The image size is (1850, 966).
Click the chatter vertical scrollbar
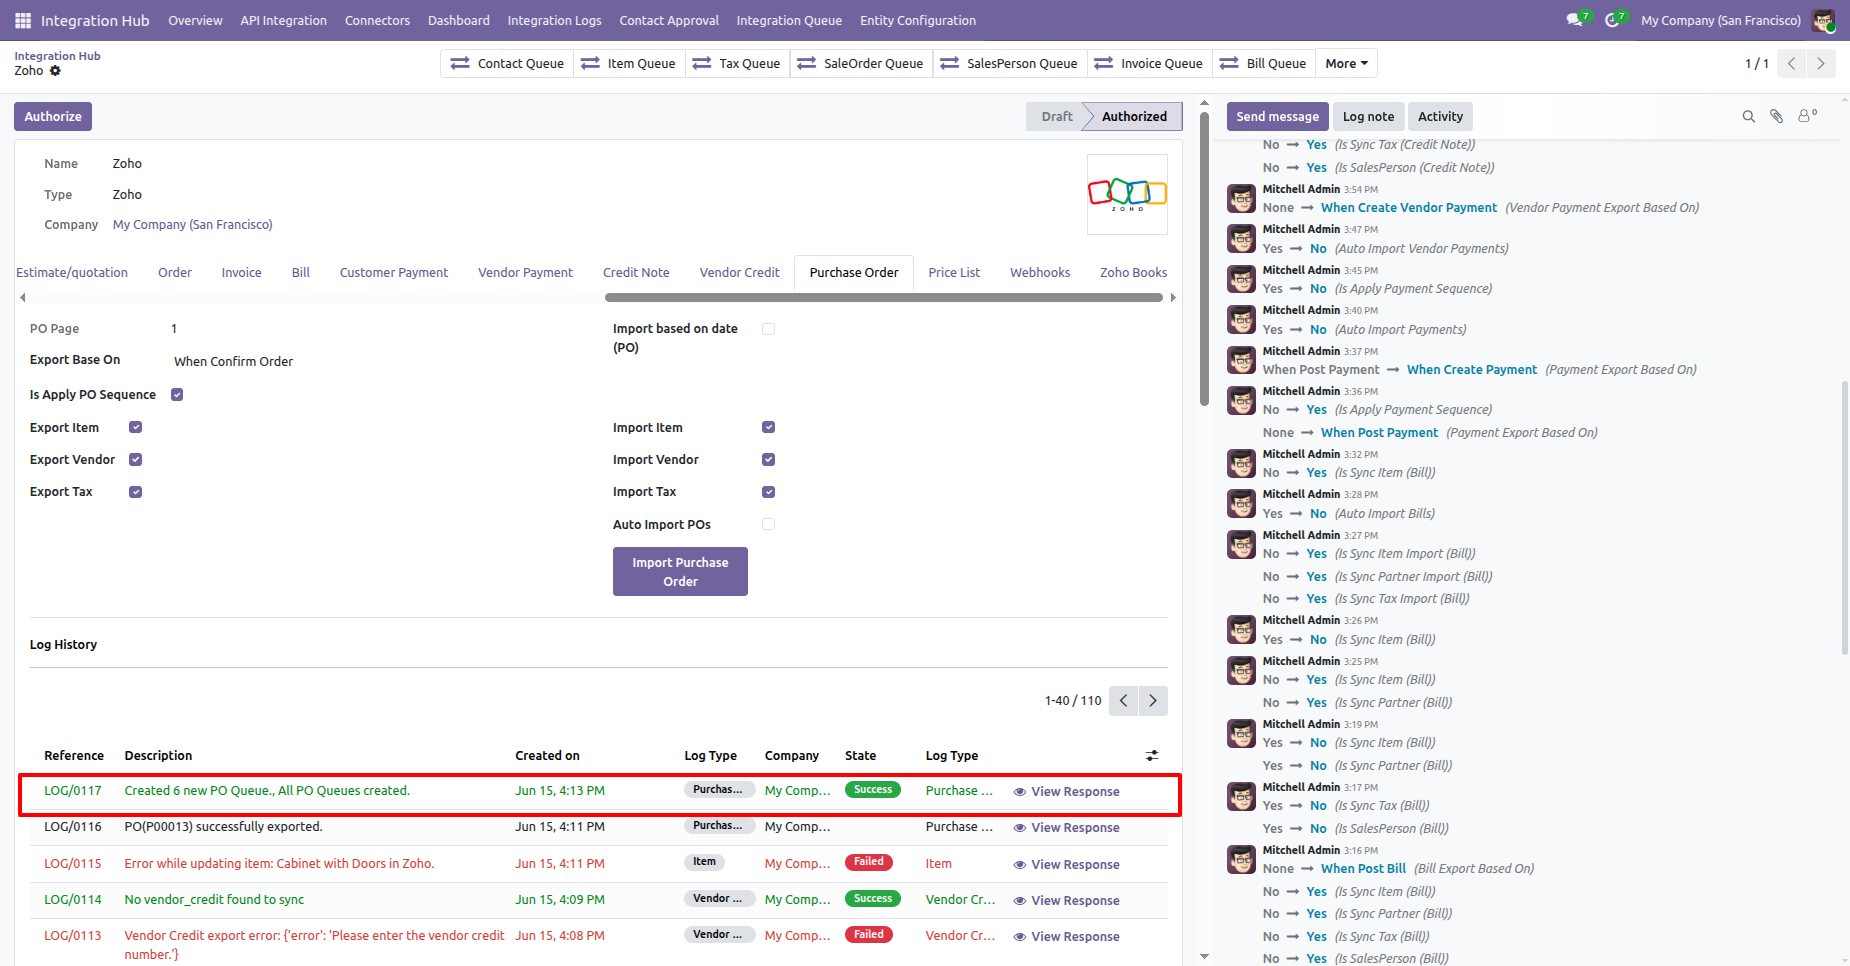click(1845, 517)
